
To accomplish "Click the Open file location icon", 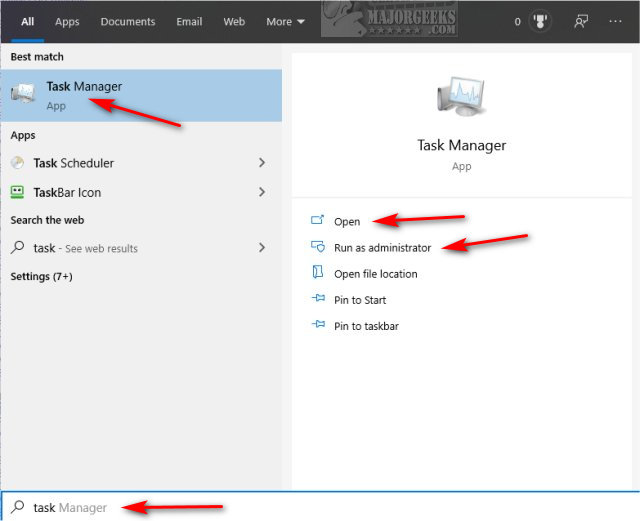I will pyautogui.click(x=318, y=272).
